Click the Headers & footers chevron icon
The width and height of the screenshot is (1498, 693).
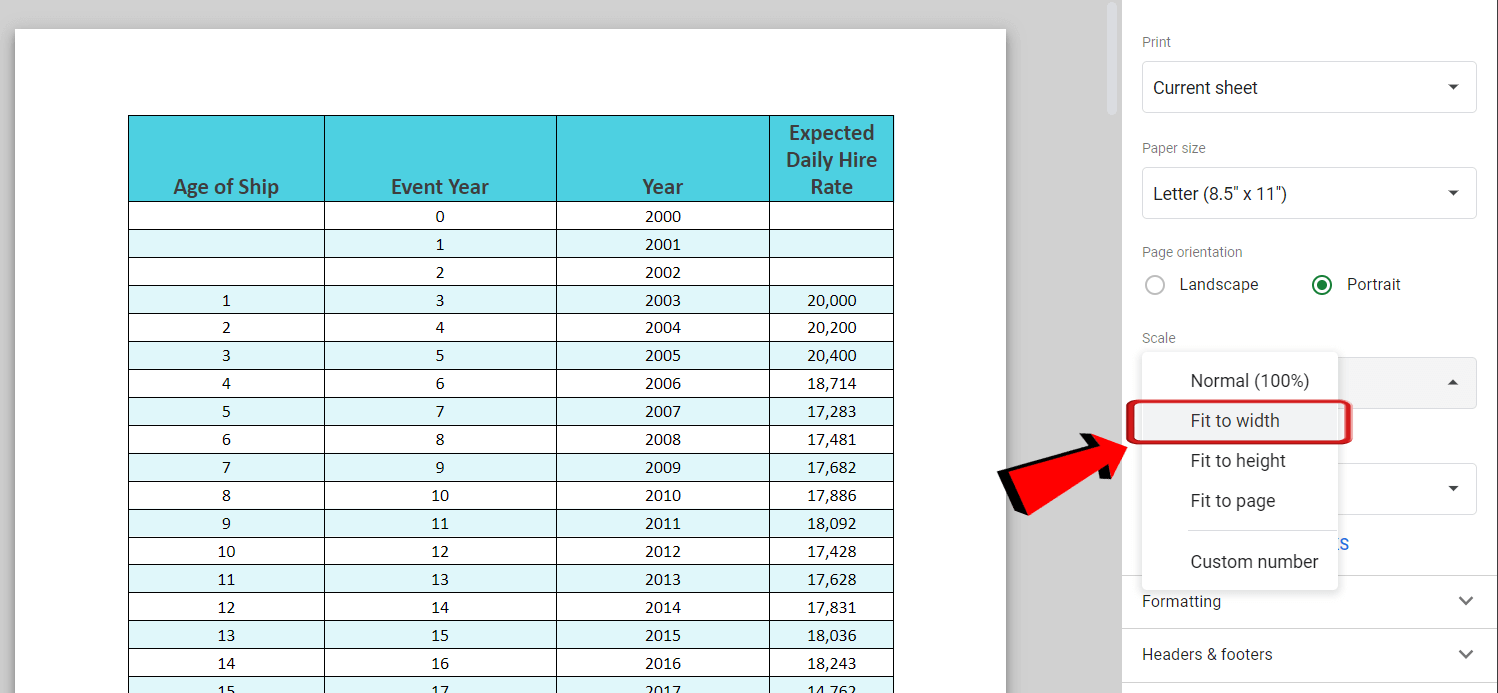[1467, 654]
